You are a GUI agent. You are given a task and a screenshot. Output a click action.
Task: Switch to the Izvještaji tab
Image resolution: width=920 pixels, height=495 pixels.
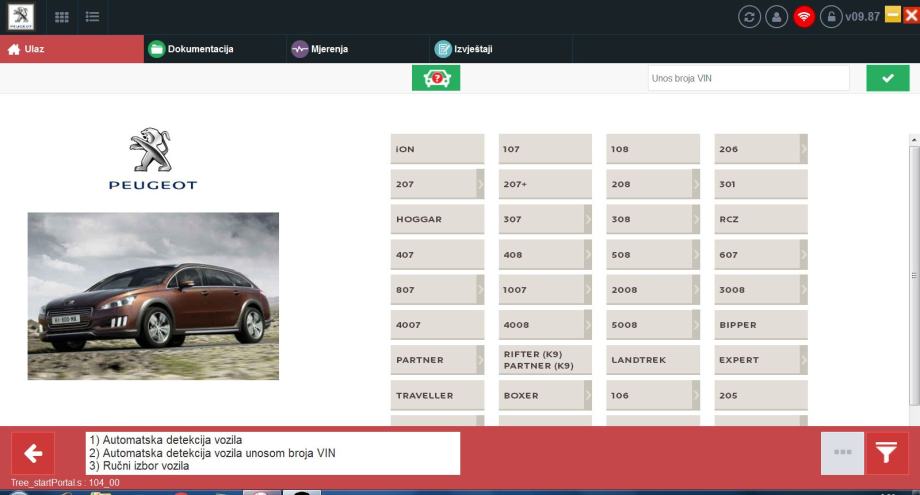[x=501, y=49]
